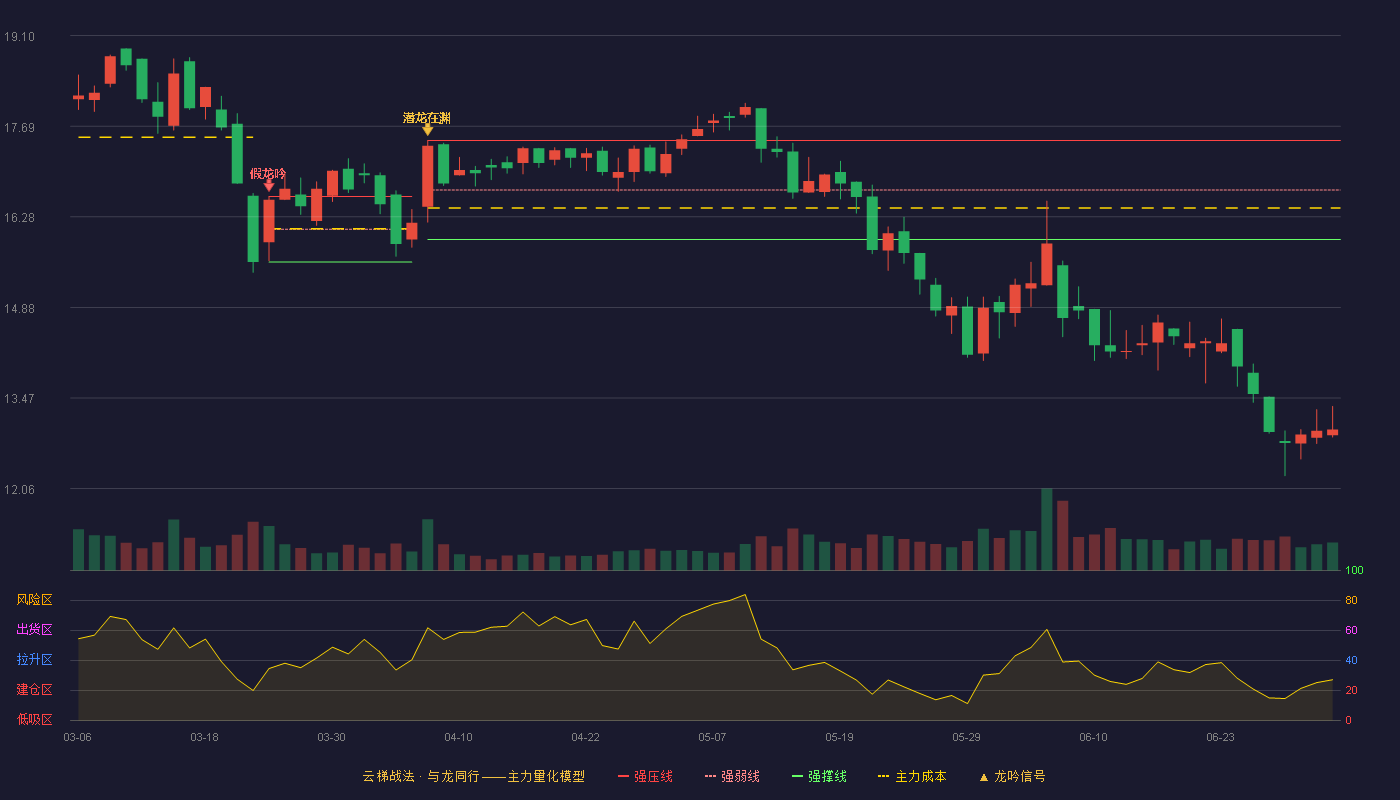1400x800 pixels.
Task: Select the 潜龙在渊 signal label
Action: click(x=427, y=118)
